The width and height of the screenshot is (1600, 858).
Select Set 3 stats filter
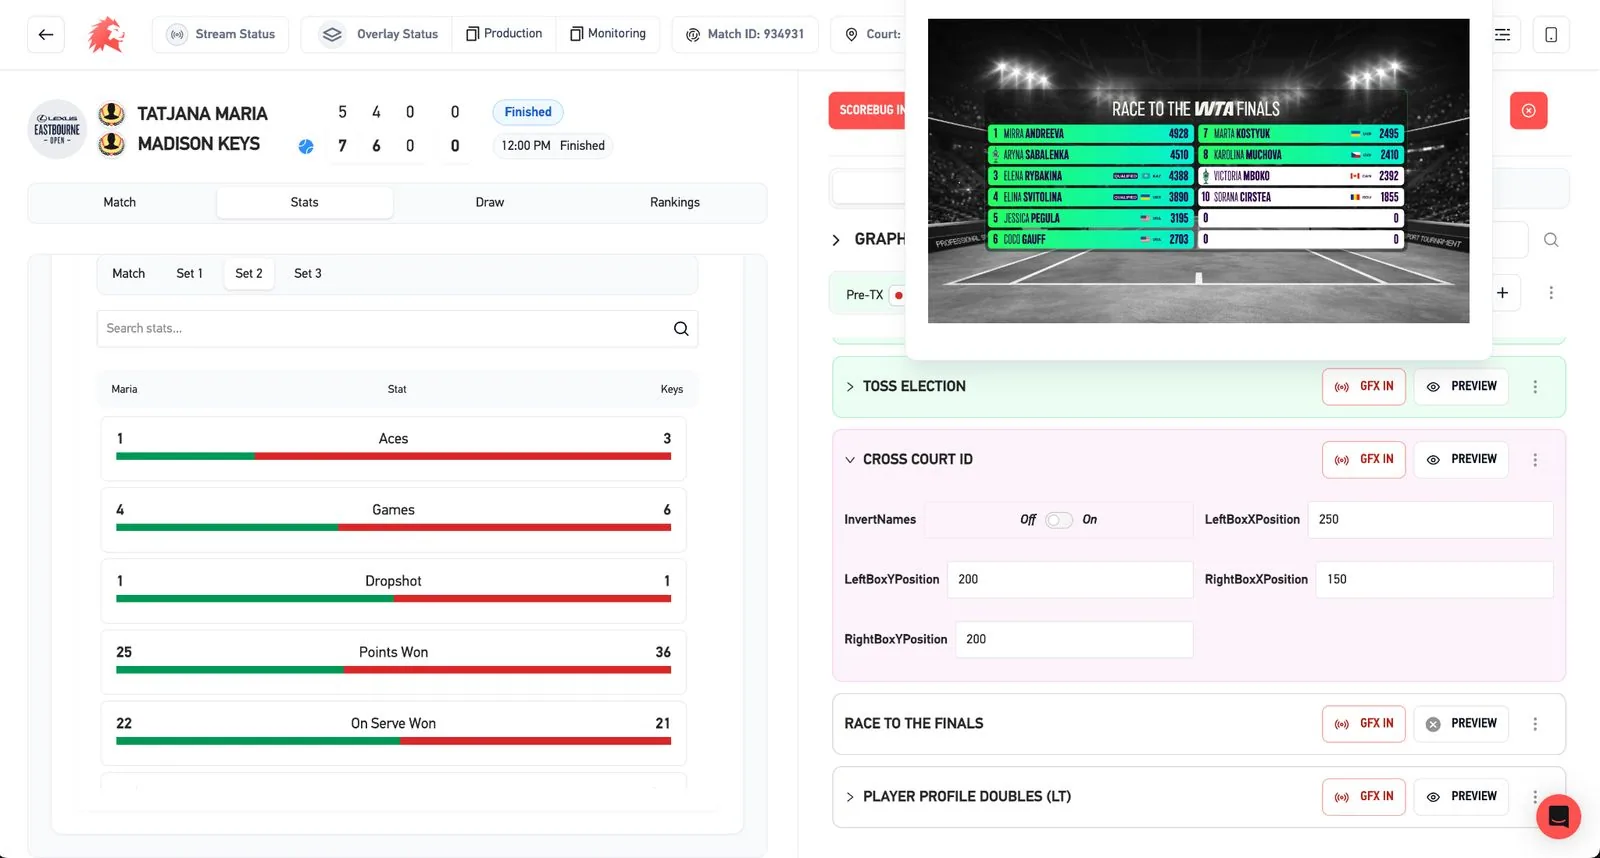pos(308,273)
